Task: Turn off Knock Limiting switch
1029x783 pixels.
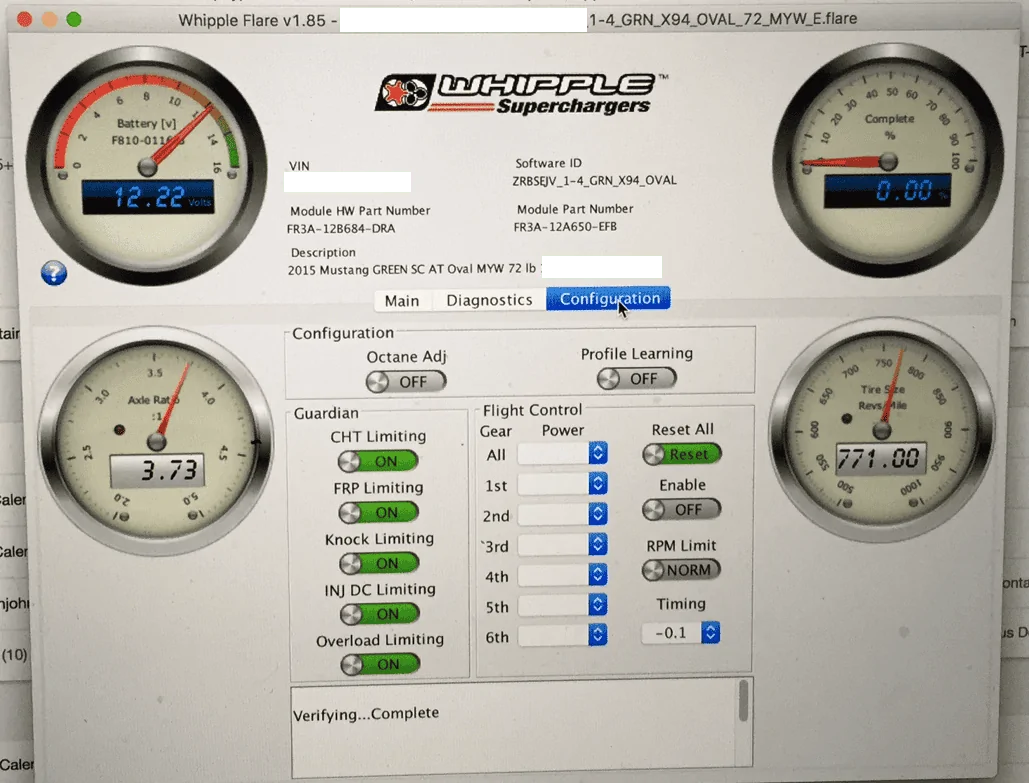Action: [x=379, y=563]
